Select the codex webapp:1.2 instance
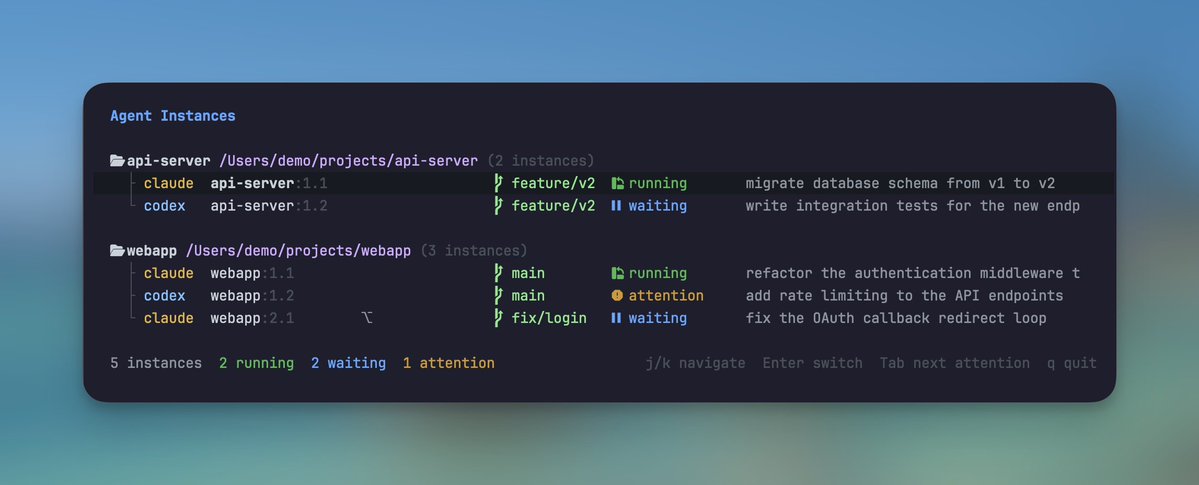The width and height of the screenshot is (1199, 485). coord(603,295)
